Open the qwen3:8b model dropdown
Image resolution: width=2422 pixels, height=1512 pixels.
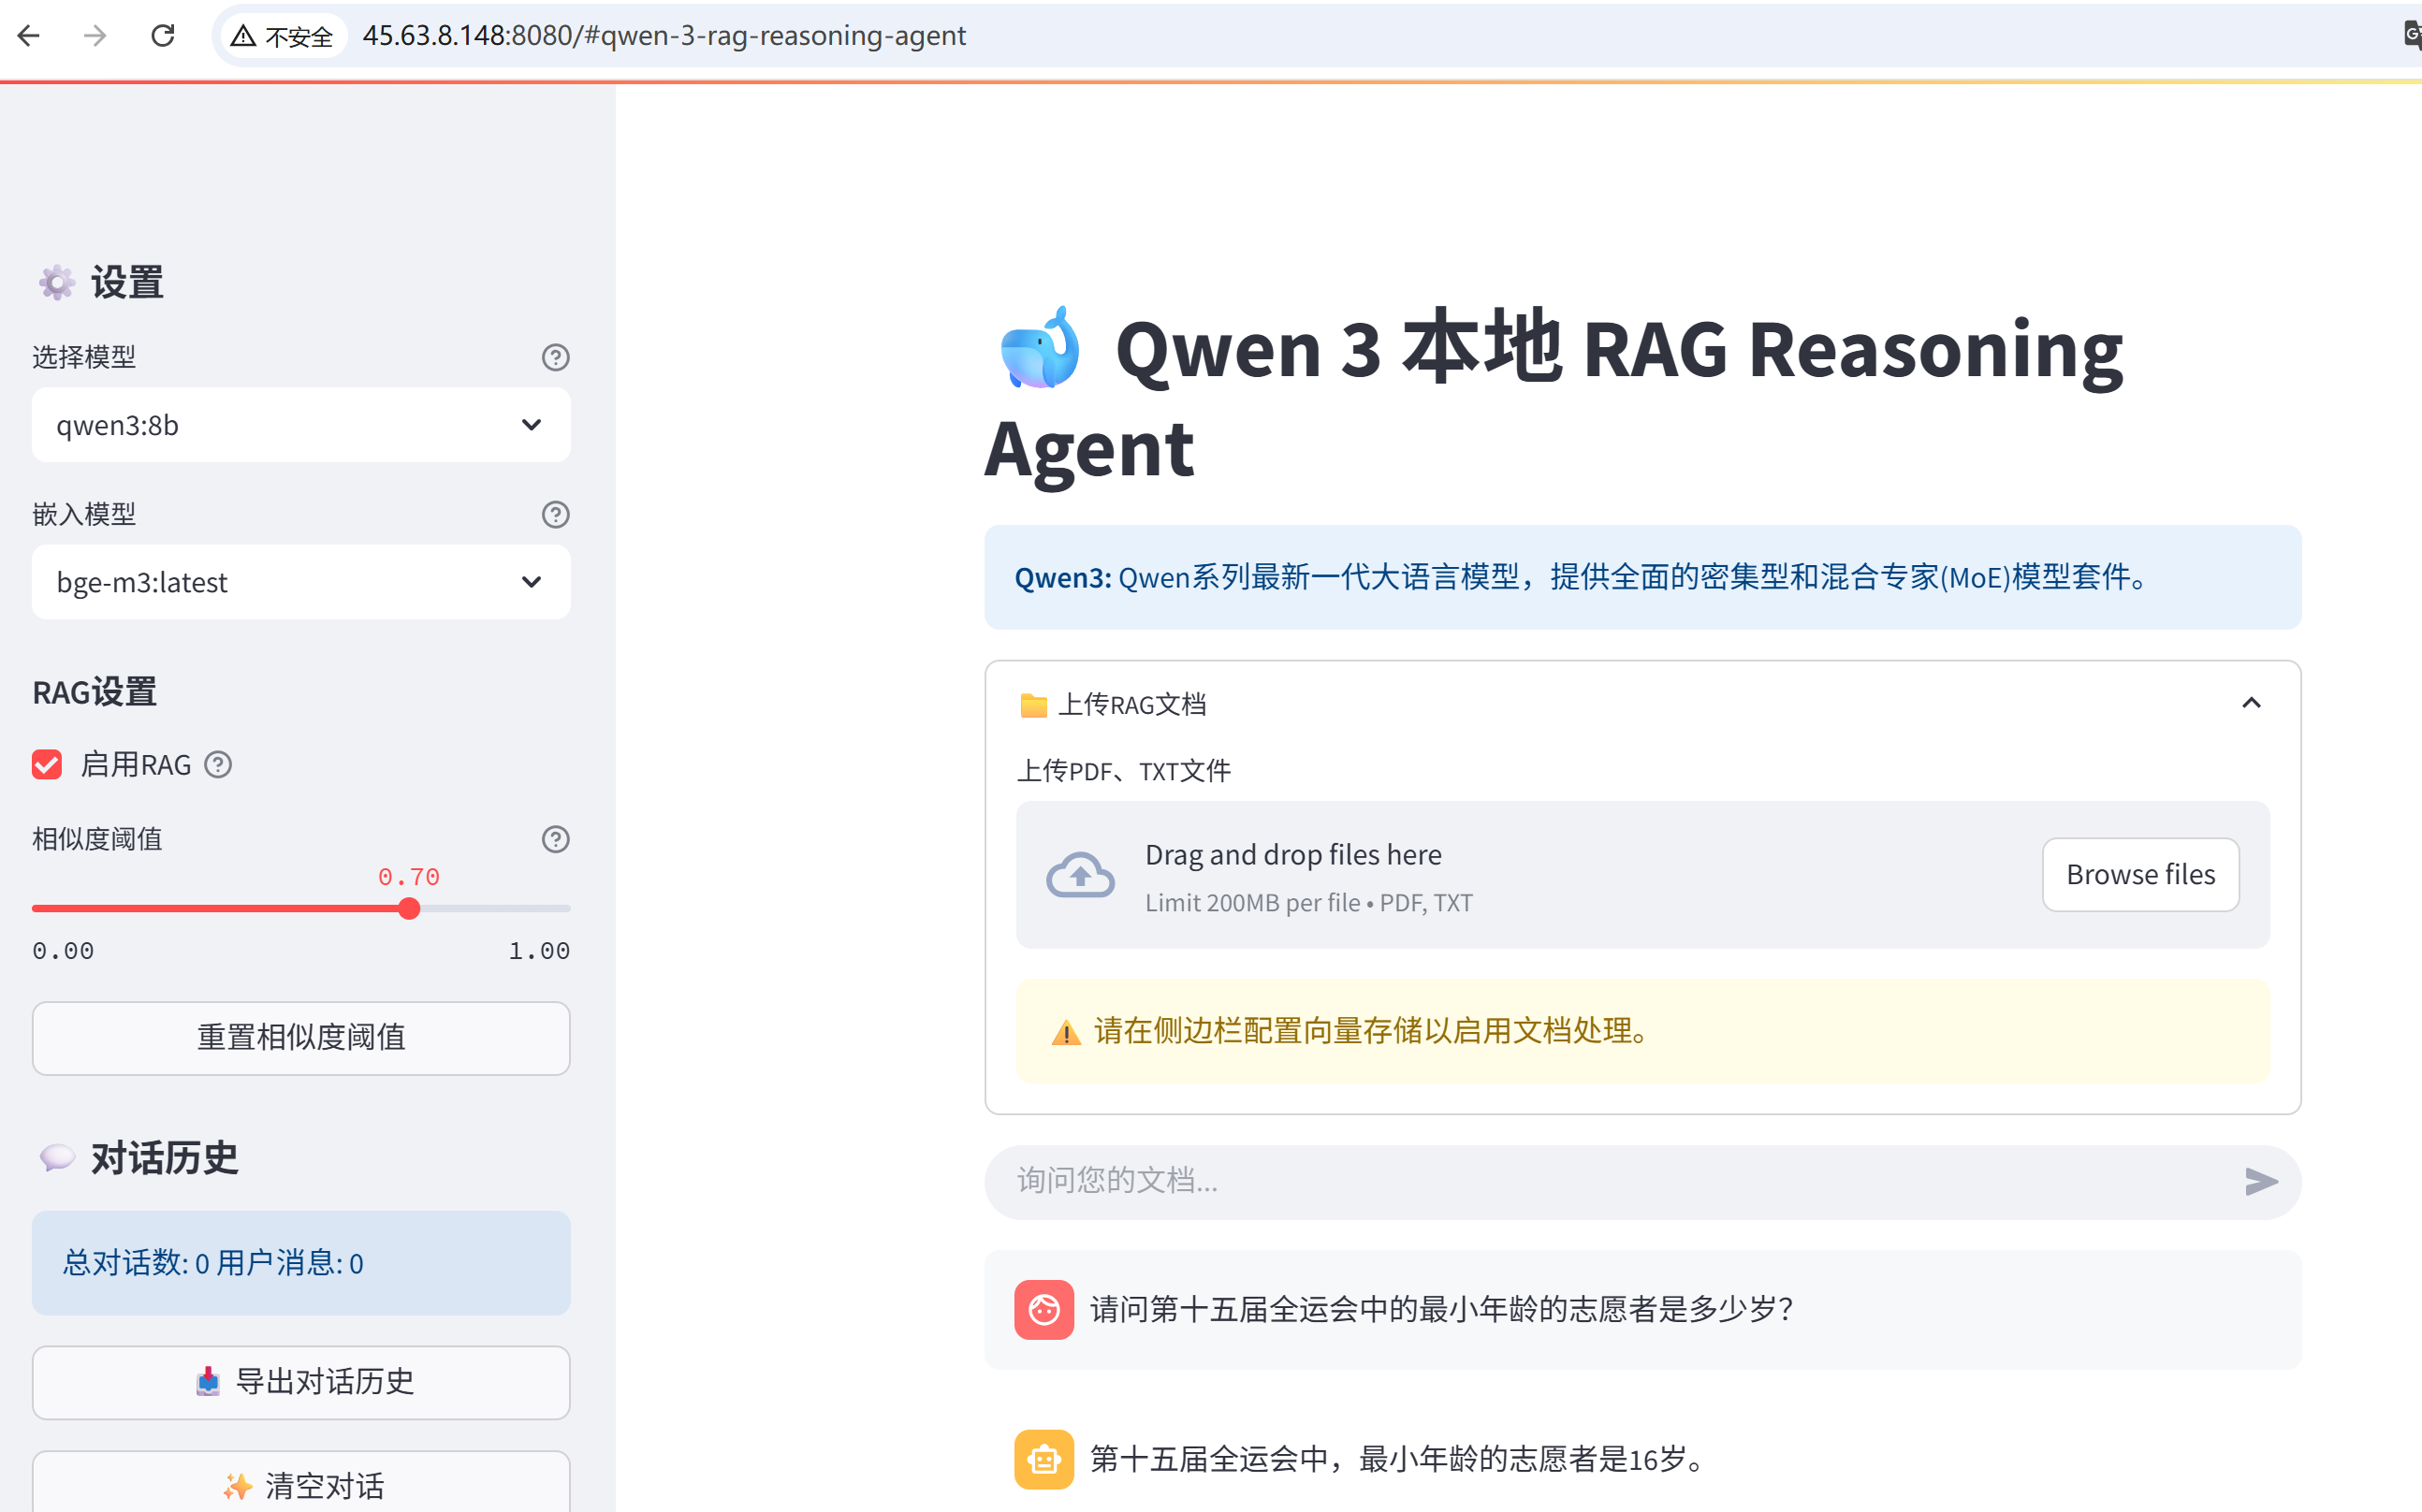click(x=301, y=425)
